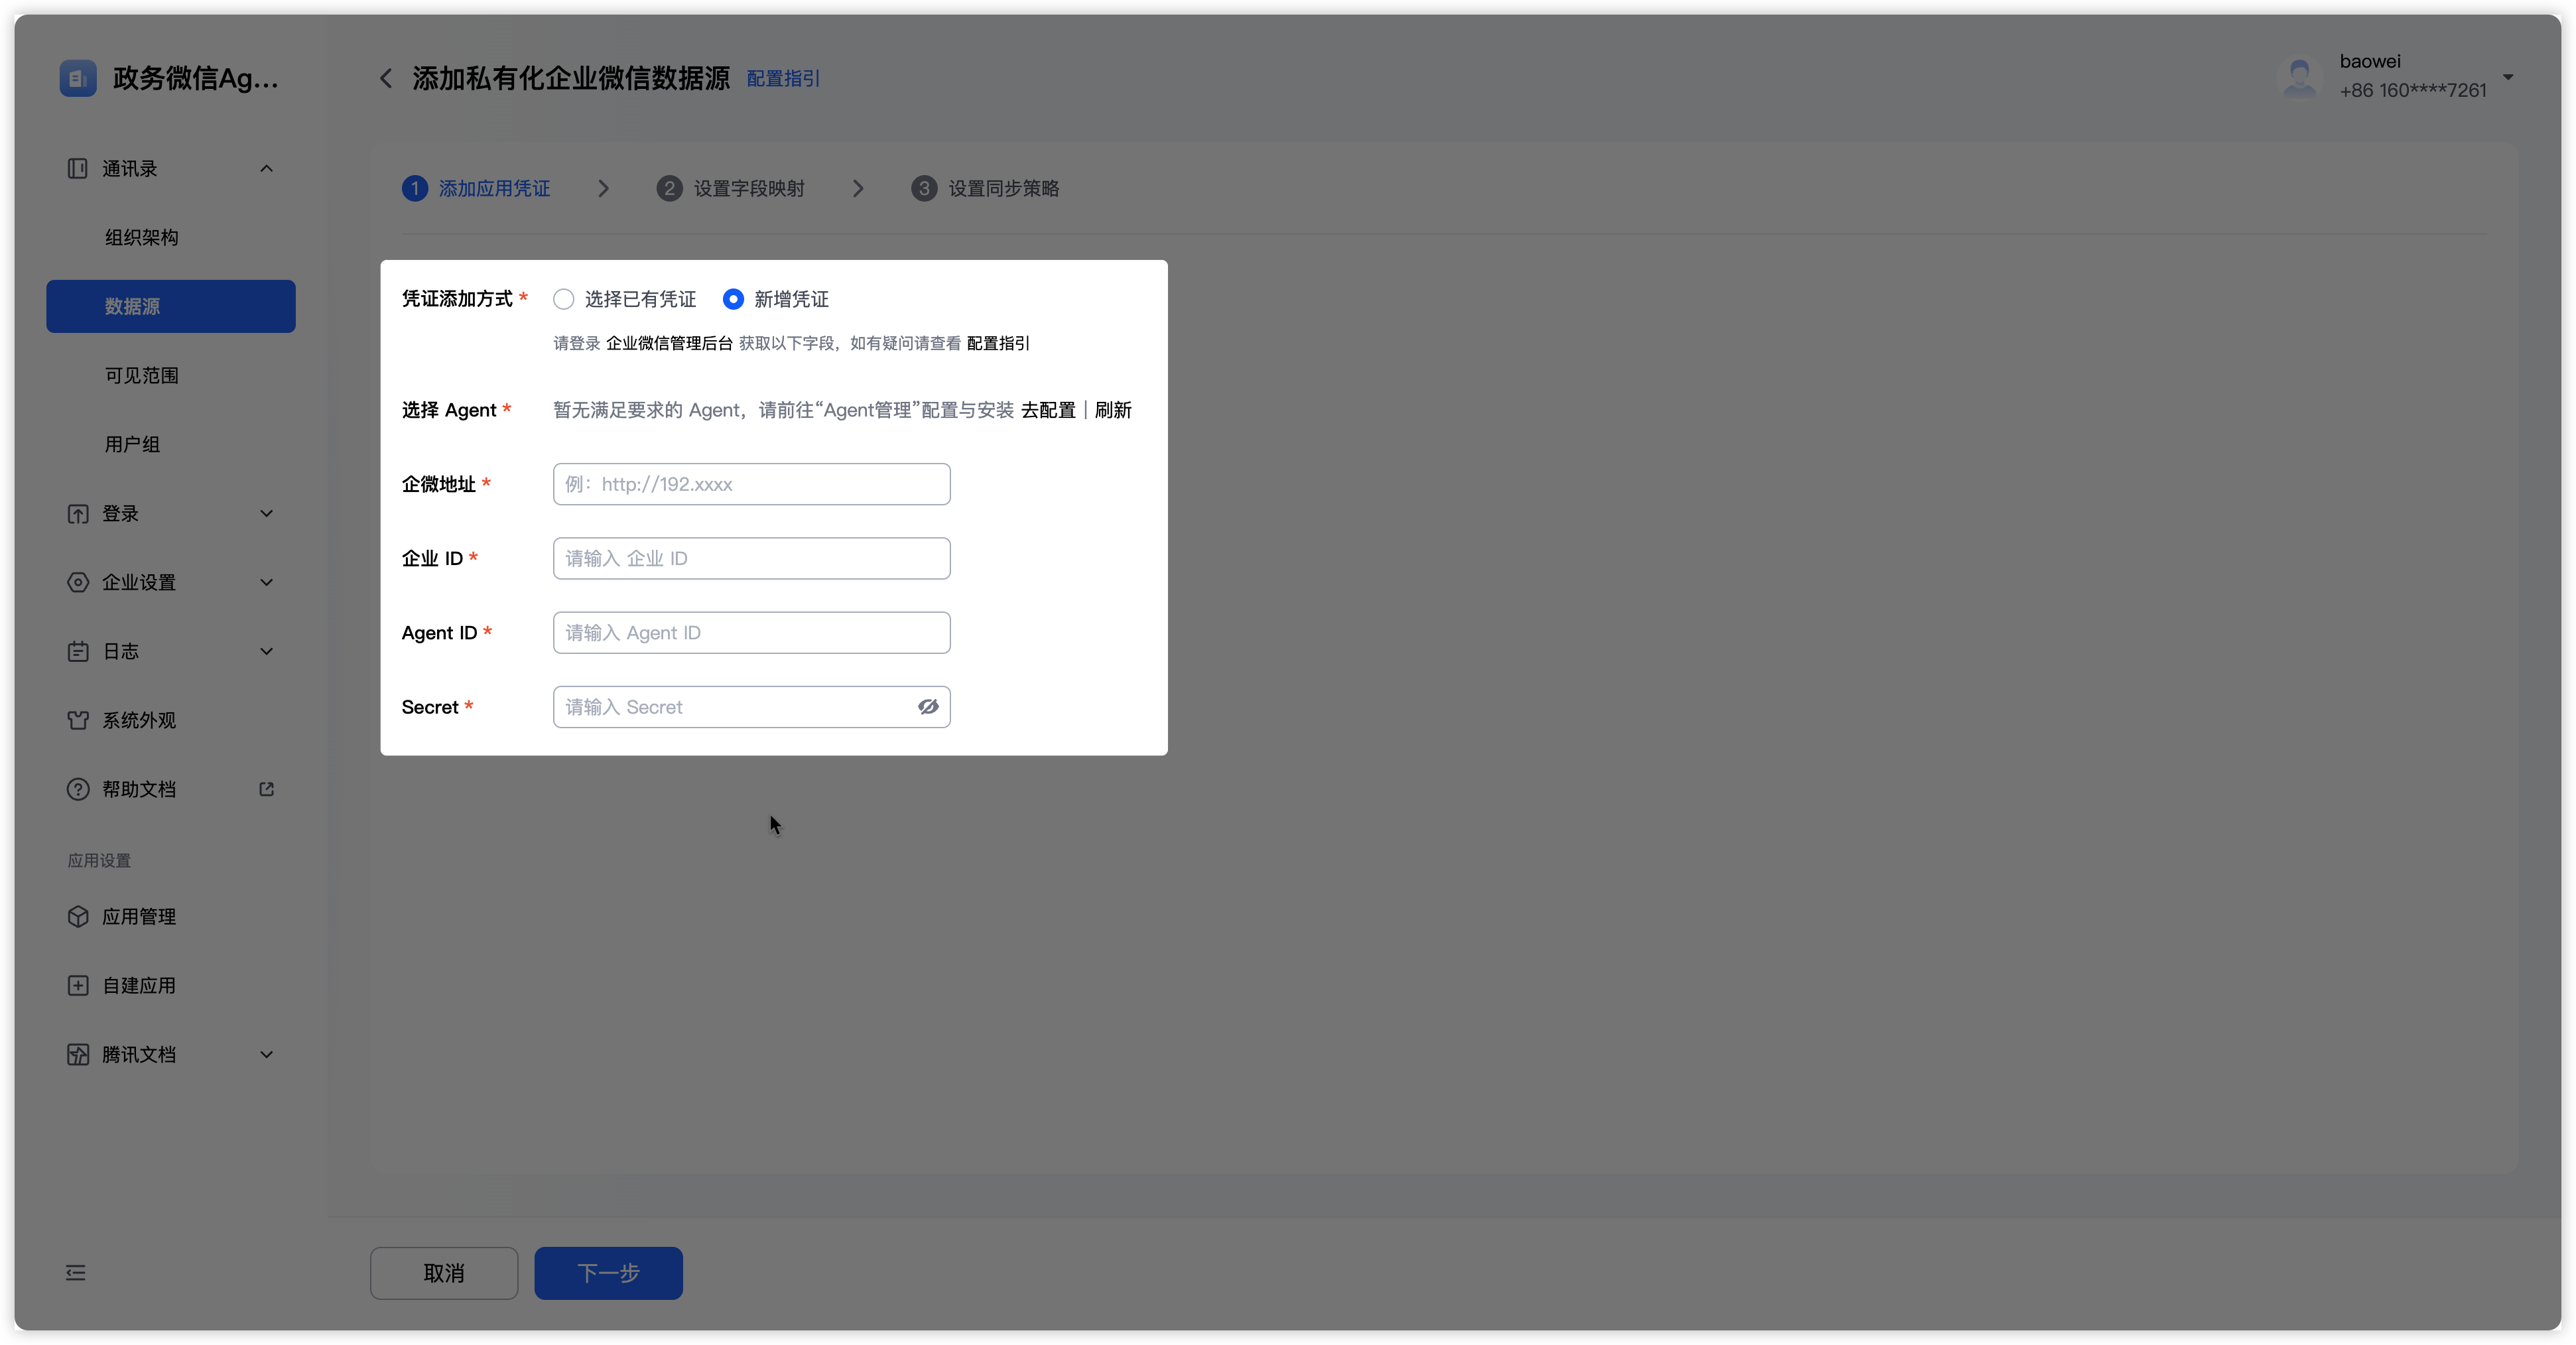Open 帮助文档 external link icon
Screen dimensions: 2576x1345
266,789
